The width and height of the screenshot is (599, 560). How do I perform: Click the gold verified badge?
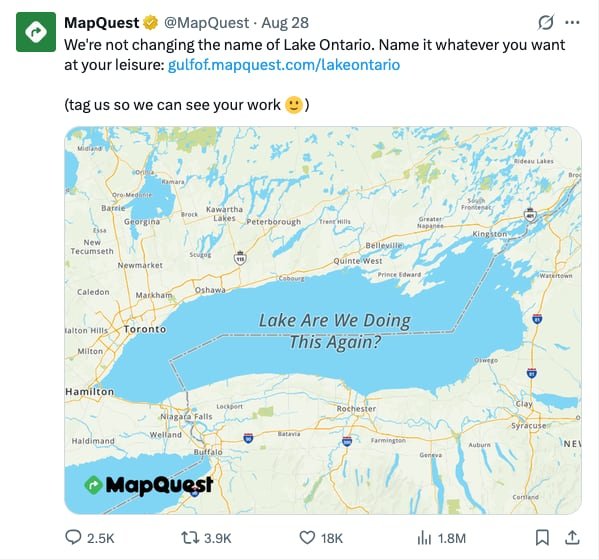pyautogui.click(x=151, y=23)
